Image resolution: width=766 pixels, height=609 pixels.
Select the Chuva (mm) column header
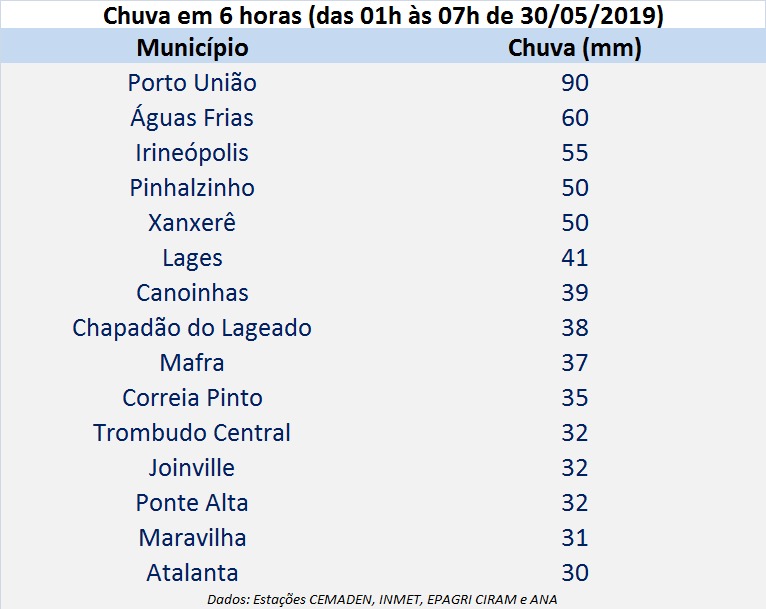574,48
